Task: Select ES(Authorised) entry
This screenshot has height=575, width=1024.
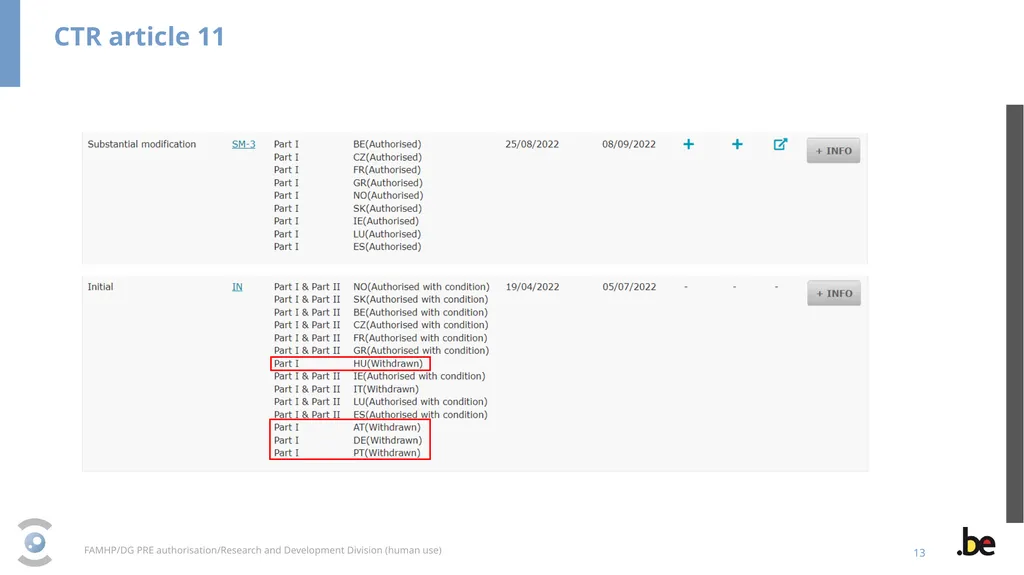Action: coord(387,246)
